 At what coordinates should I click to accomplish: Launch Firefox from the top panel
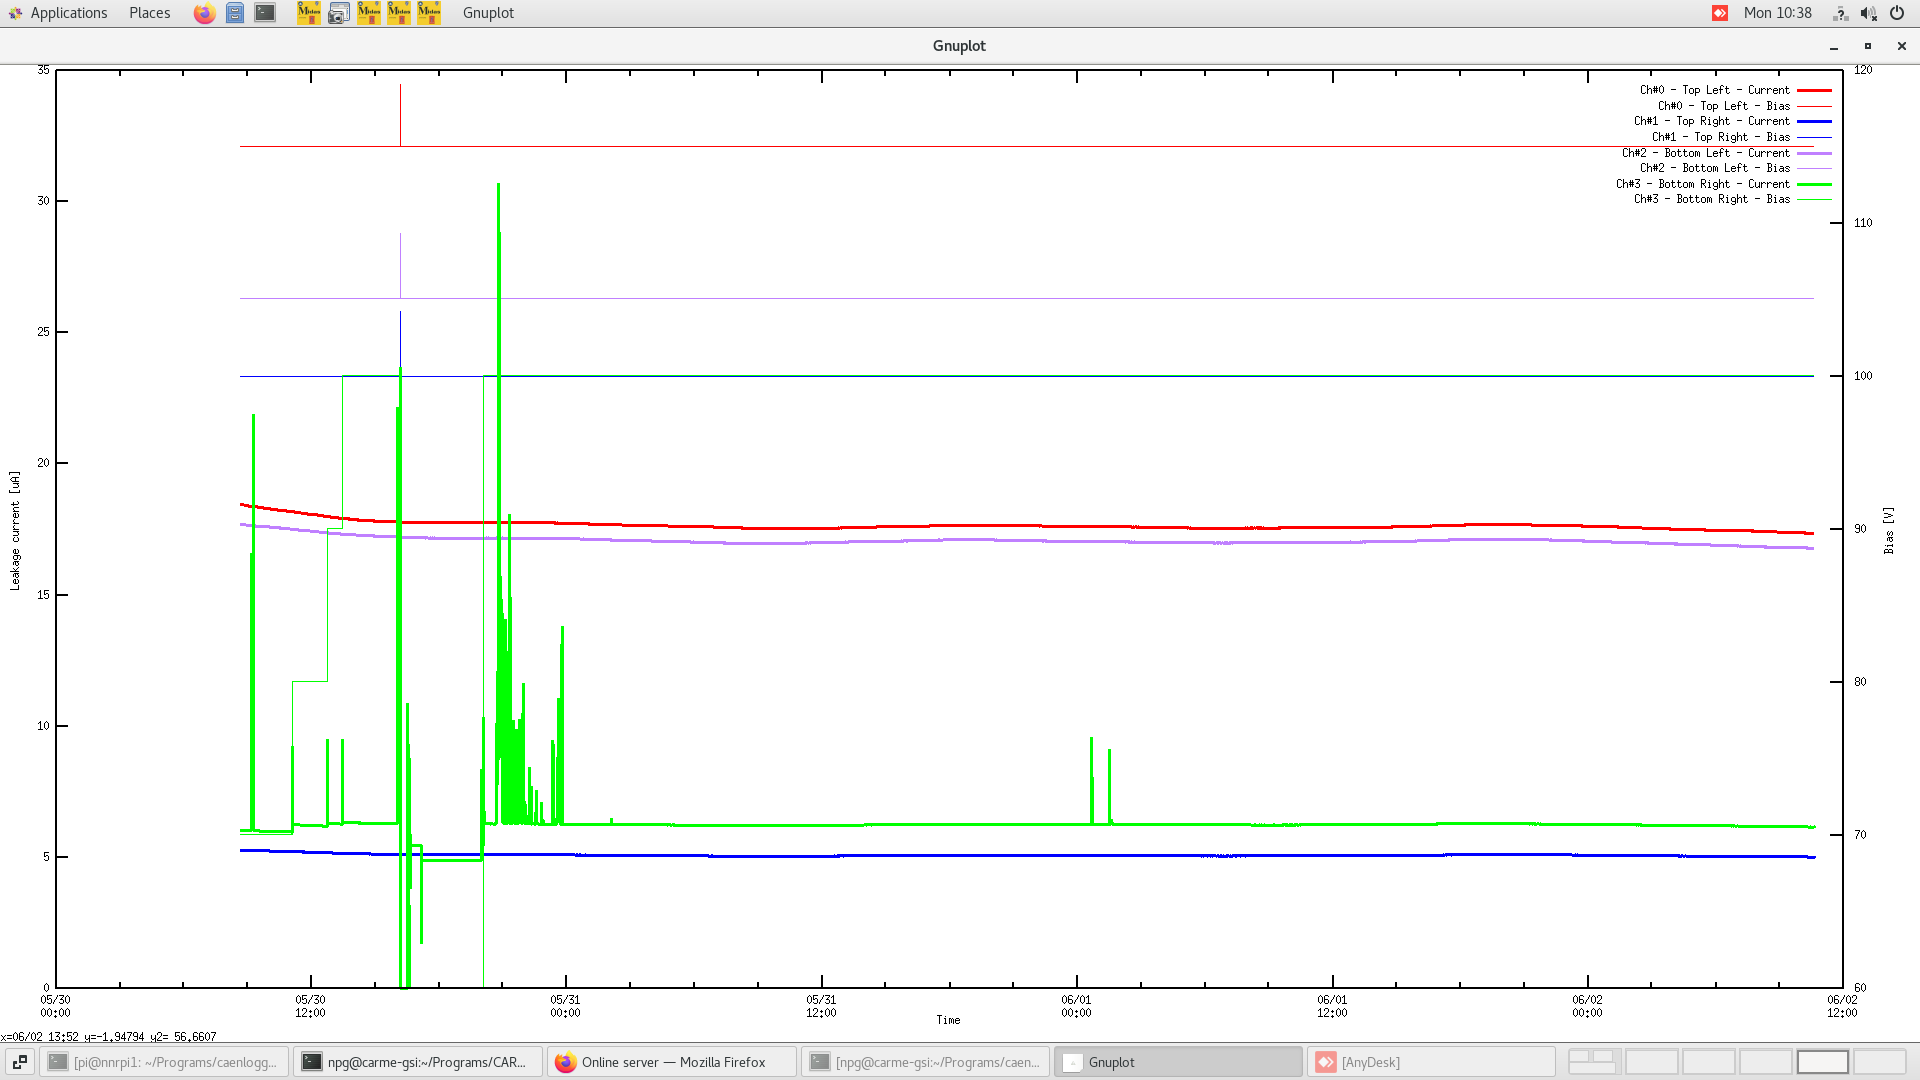click(204, 13)
